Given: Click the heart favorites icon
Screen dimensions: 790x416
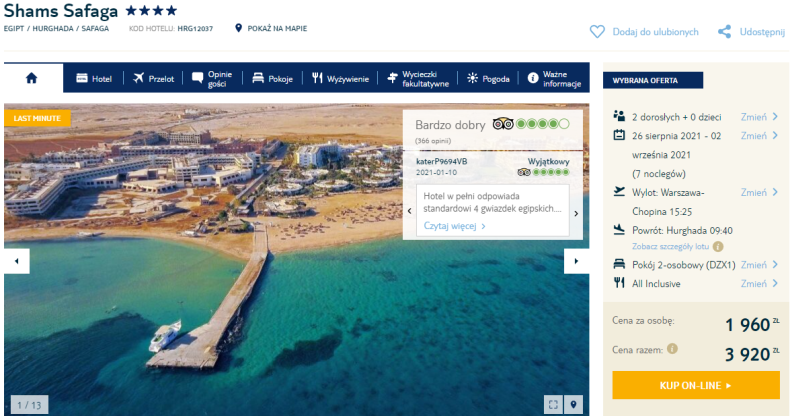Looking at the screenshot, I should pyautogui.click(x=597, y=32).
